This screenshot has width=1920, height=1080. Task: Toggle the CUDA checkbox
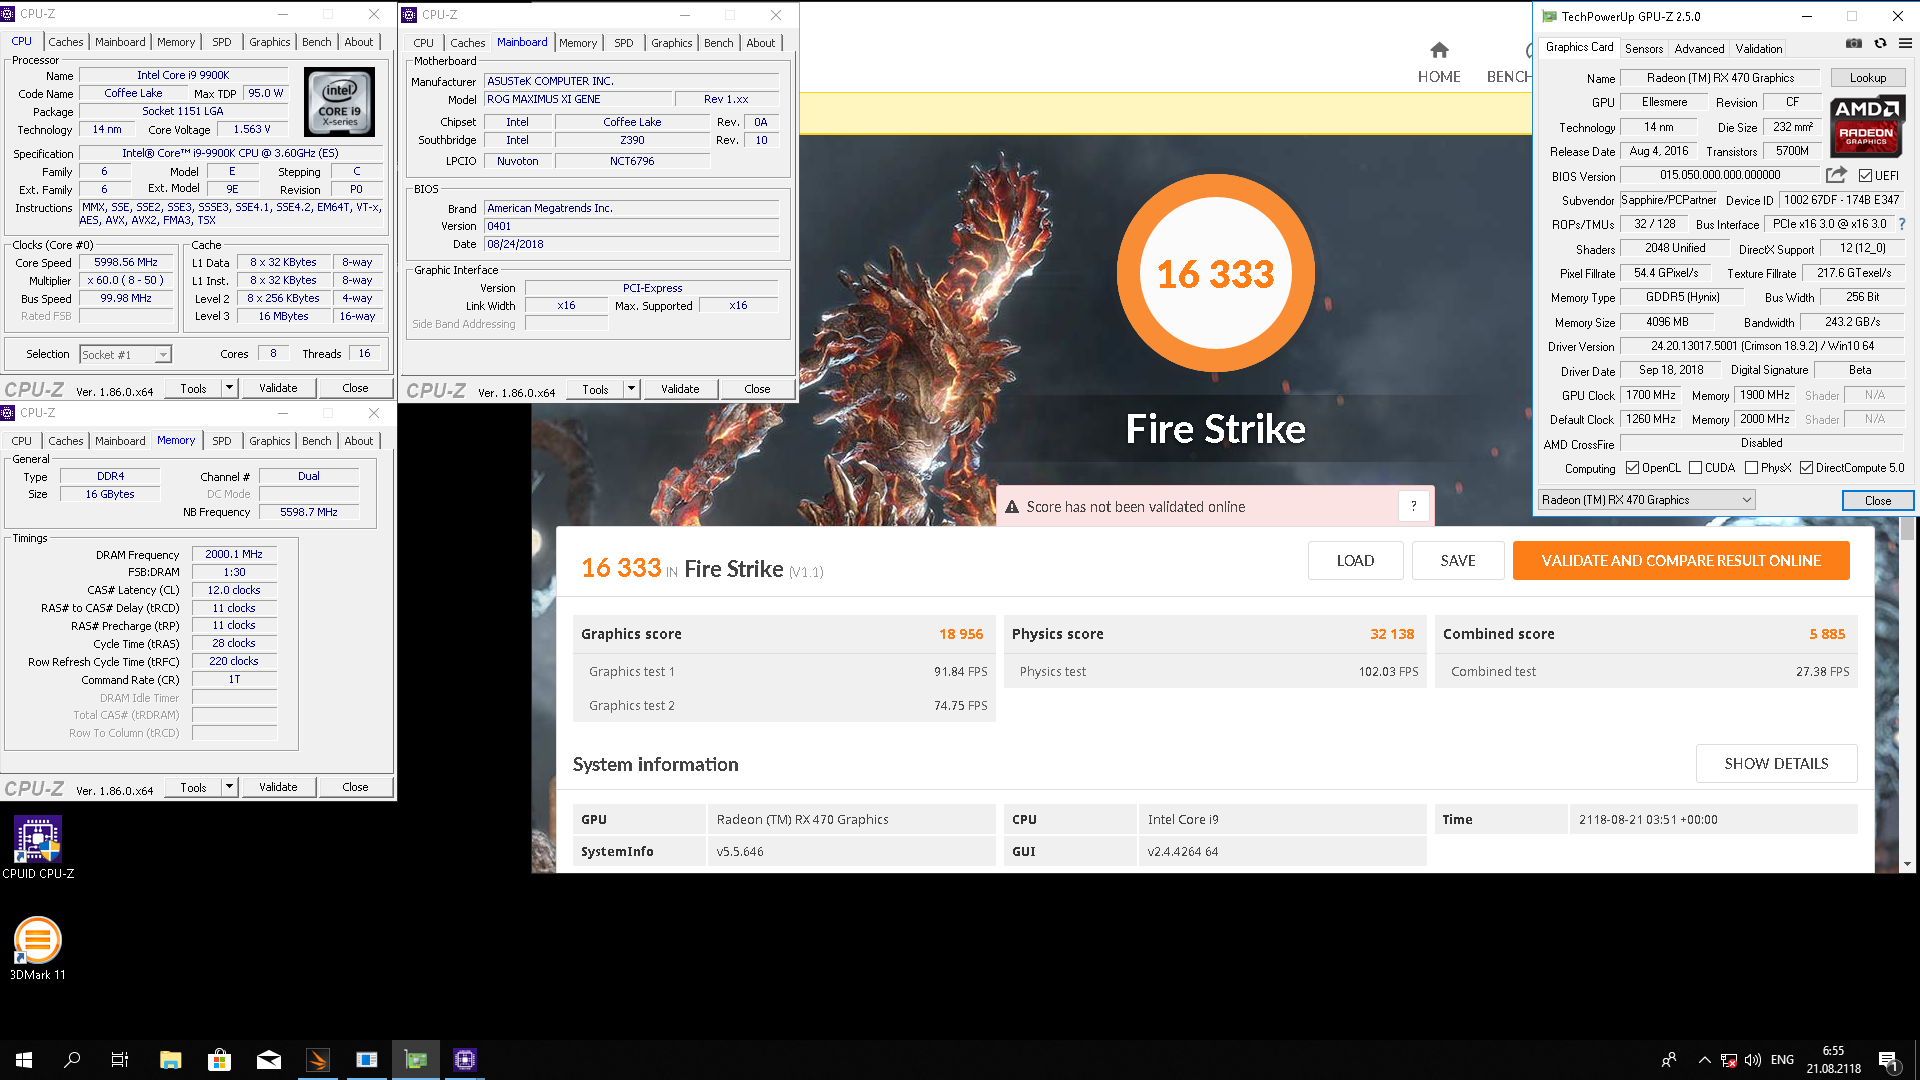[1696, 468]
